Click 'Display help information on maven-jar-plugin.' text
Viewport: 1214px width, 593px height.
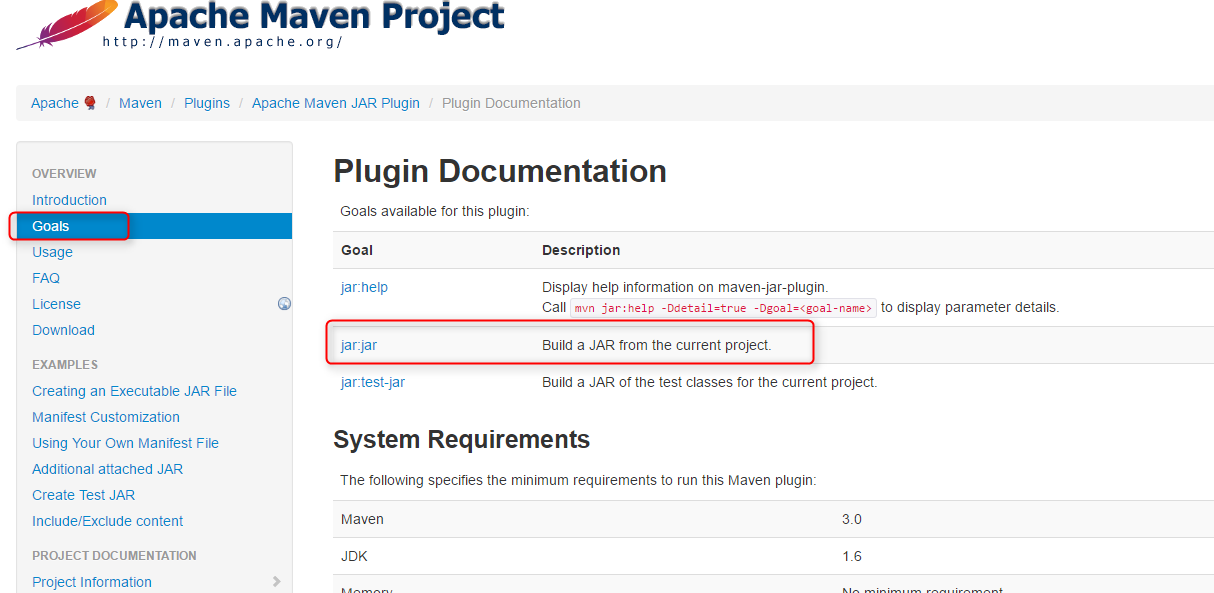(685, 287)
